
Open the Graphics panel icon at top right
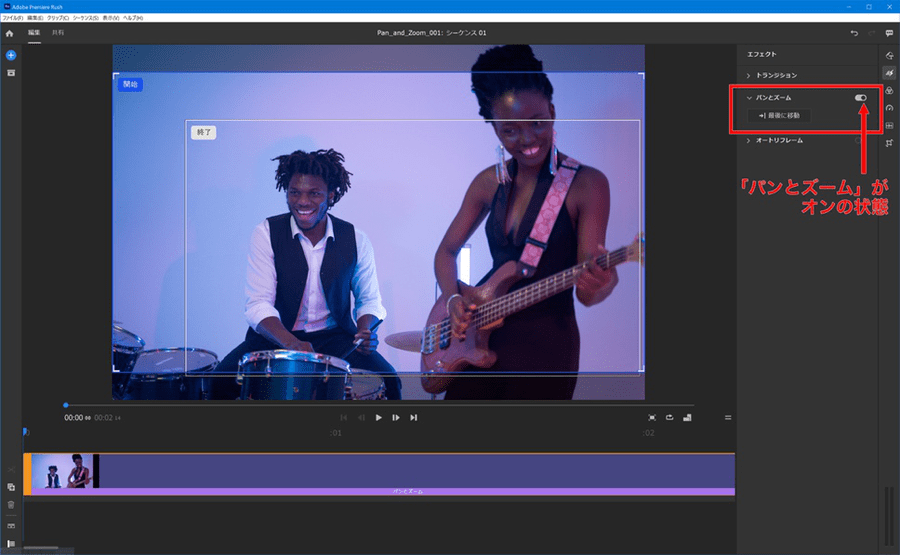point(889,55)
